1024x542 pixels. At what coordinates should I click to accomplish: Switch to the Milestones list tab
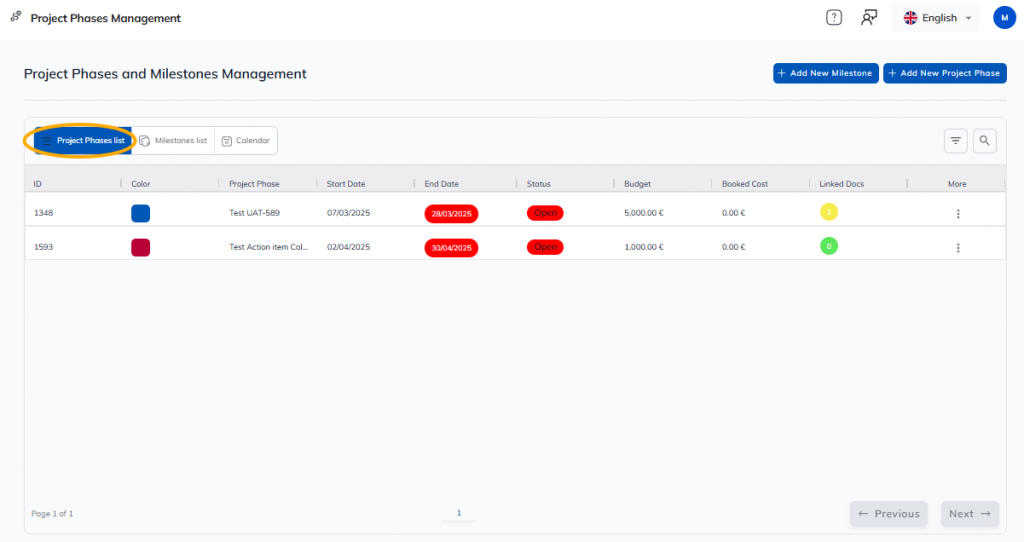173,141
